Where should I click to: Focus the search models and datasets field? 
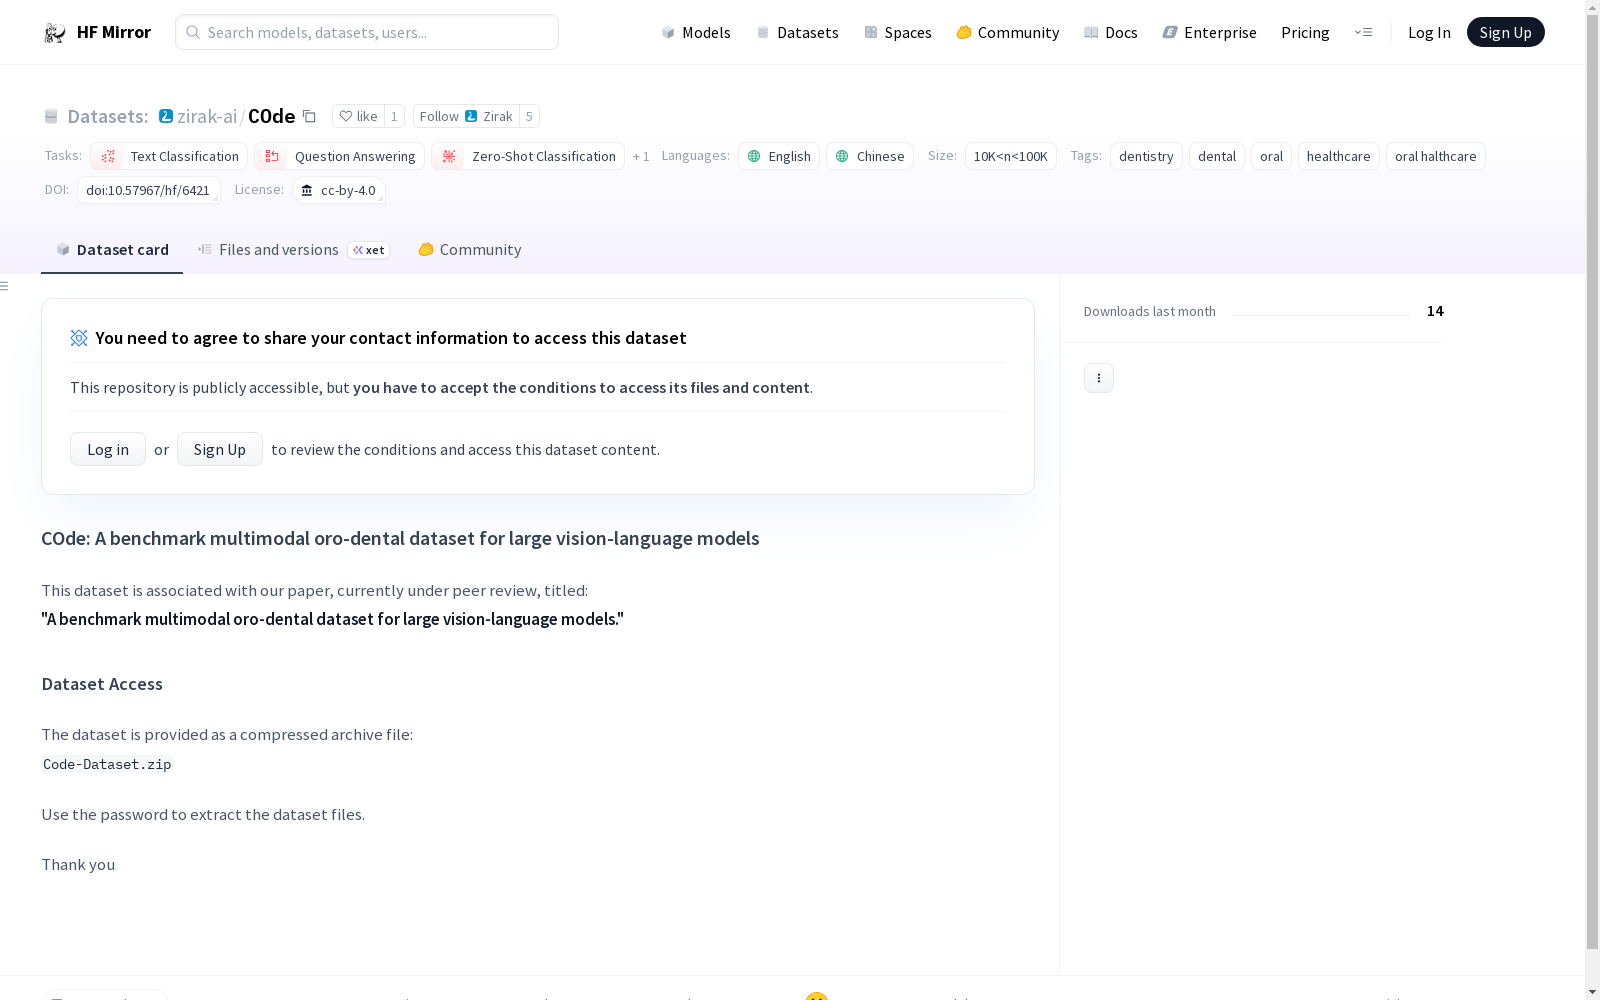point(367,32)
